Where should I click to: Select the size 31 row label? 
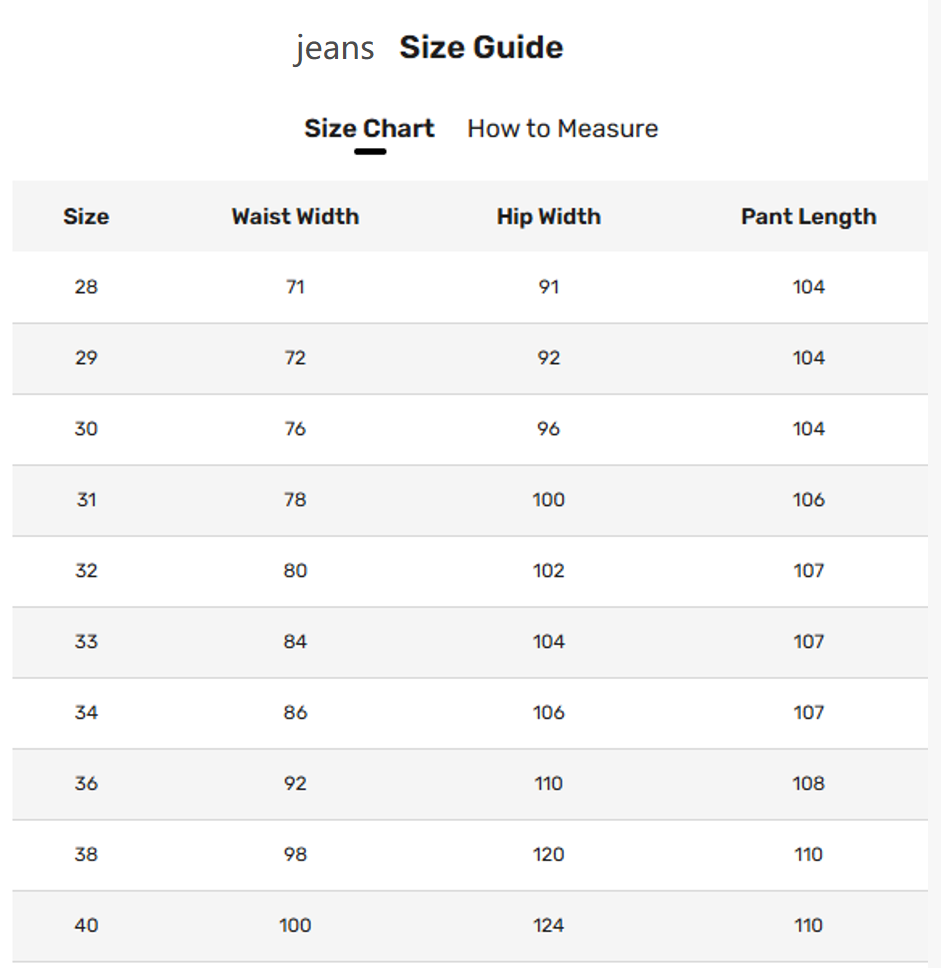pyautogui.click(x=86, y=500)
